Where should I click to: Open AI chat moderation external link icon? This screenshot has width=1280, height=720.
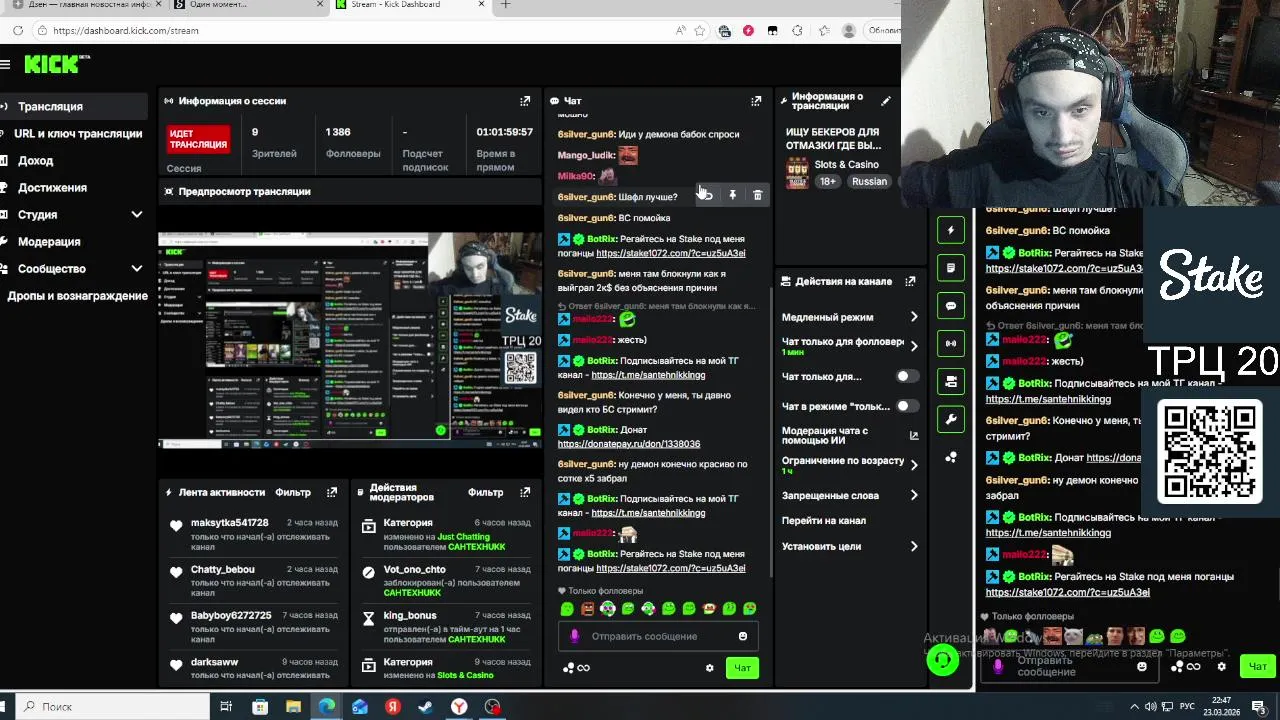click(914, 435)
